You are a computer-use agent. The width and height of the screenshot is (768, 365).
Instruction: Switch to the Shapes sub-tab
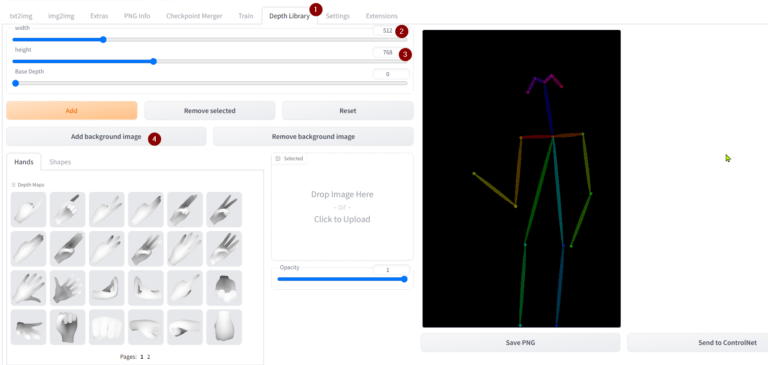pos(60,162)
